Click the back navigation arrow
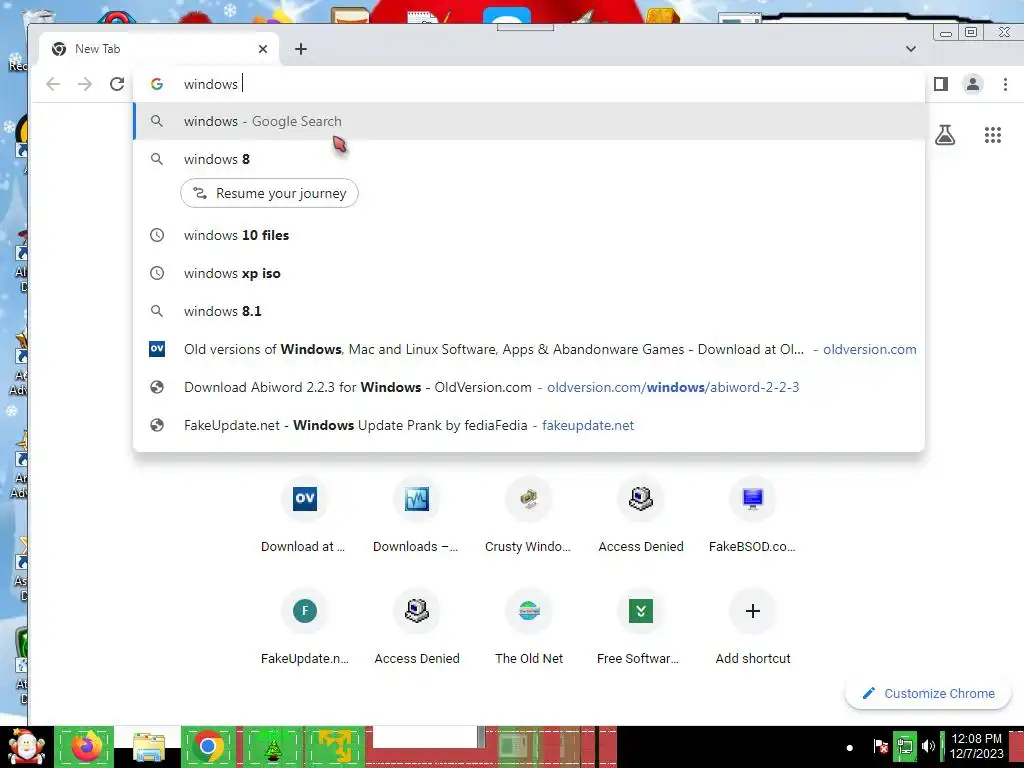Image resolution: width=1024 pixels, height=768 pixels. (54, 84)
